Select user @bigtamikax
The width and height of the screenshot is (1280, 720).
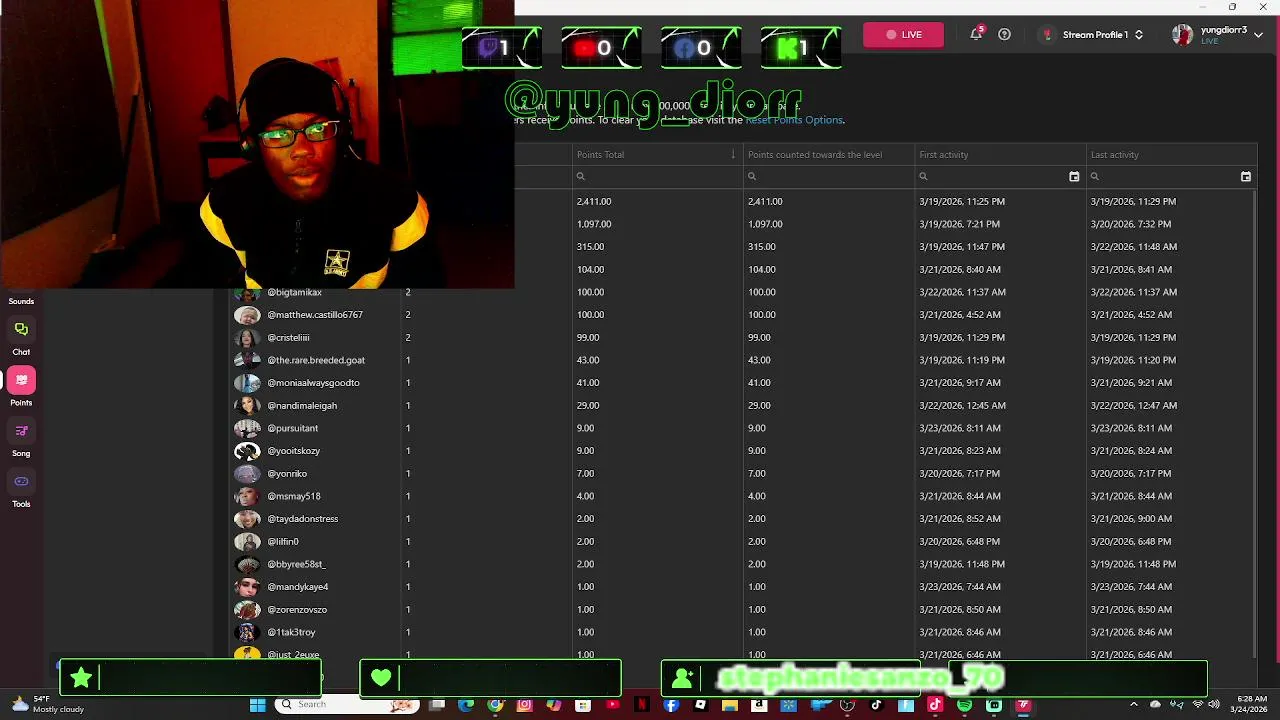294,292
